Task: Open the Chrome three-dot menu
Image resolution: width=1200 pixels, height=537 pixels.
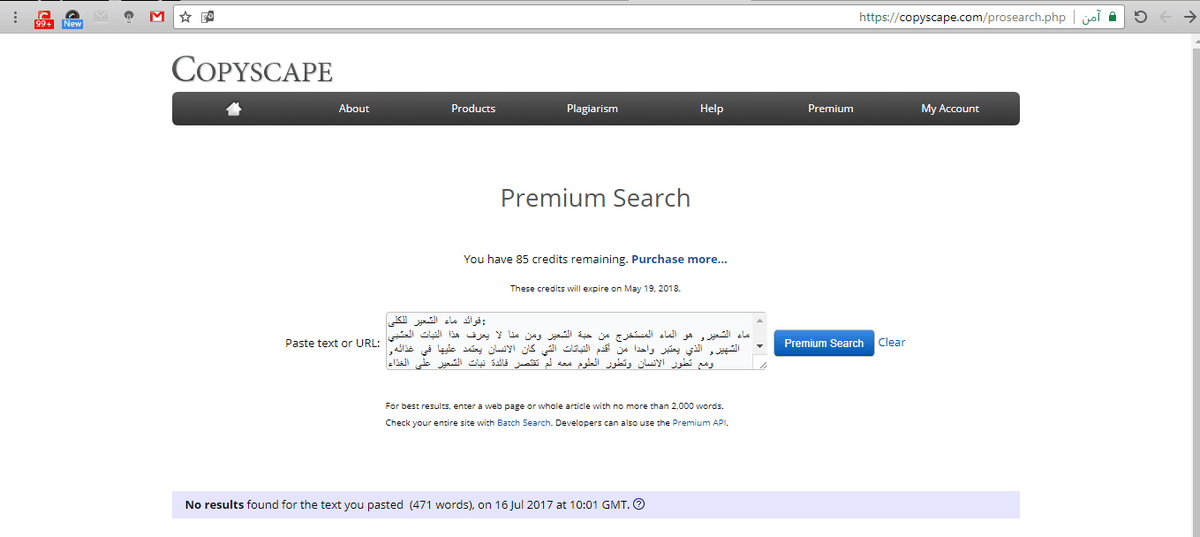Action: click(x=13, y=17)
